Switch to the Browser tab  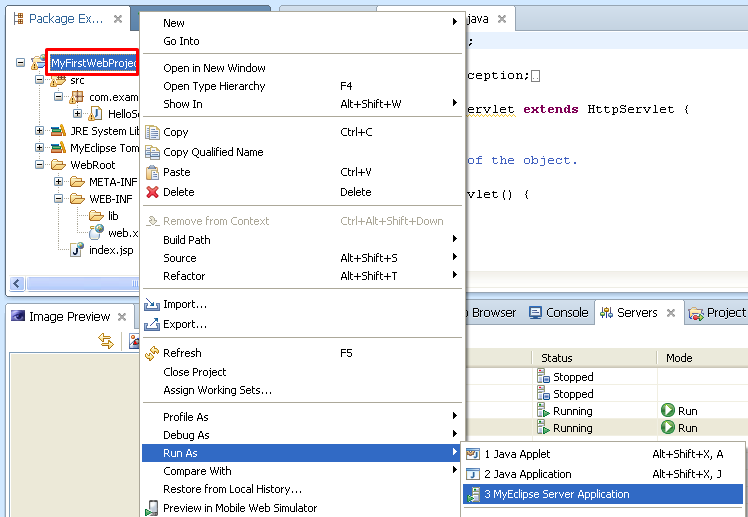pos(493,313)
